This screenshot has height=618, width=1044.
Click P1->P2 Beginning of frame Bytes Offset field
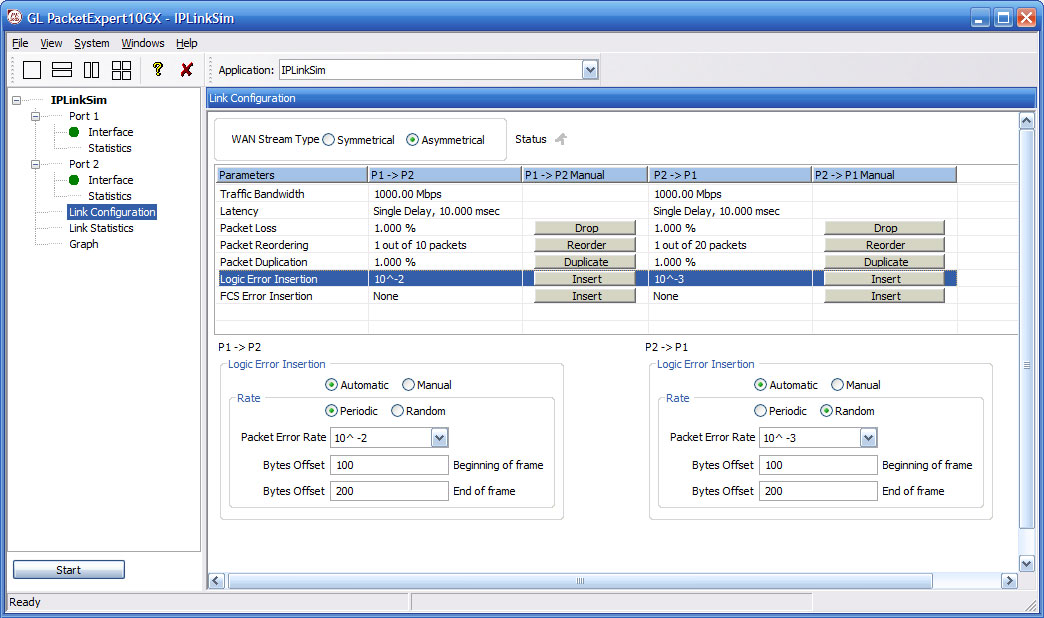389,465
